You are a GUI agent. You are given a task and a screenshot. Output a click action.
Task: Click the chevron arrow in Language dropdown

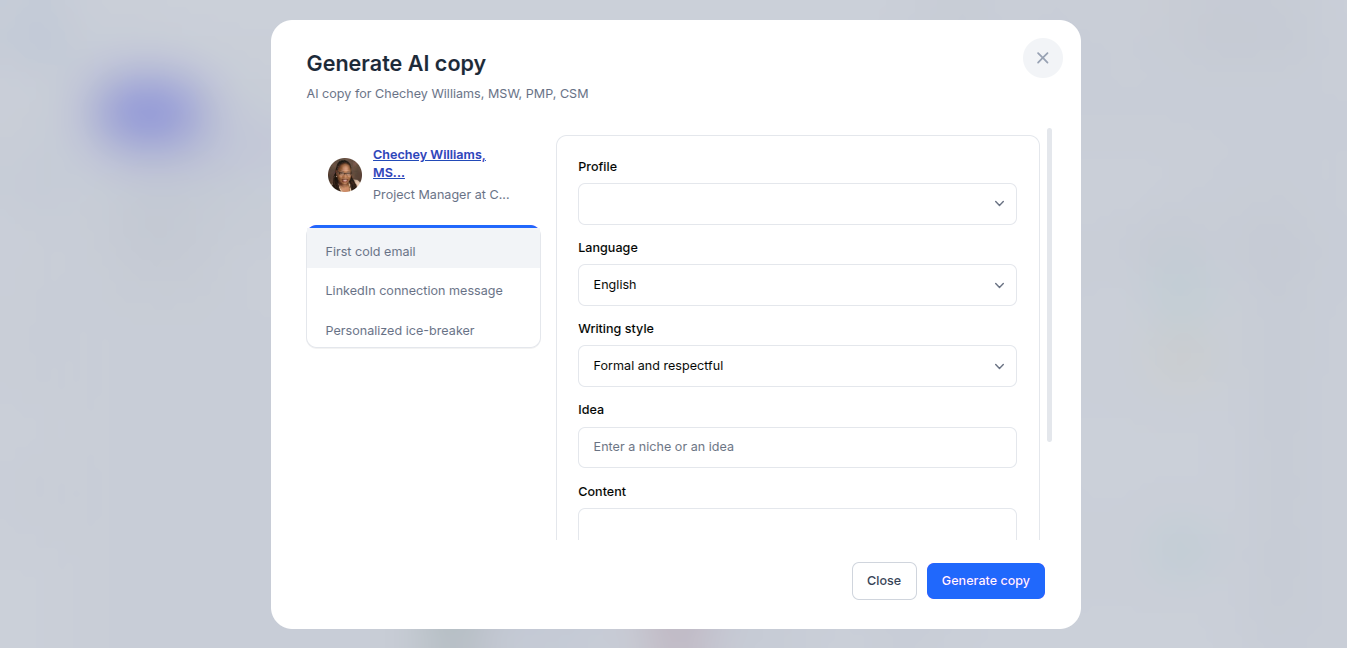[x=999, y=285]
